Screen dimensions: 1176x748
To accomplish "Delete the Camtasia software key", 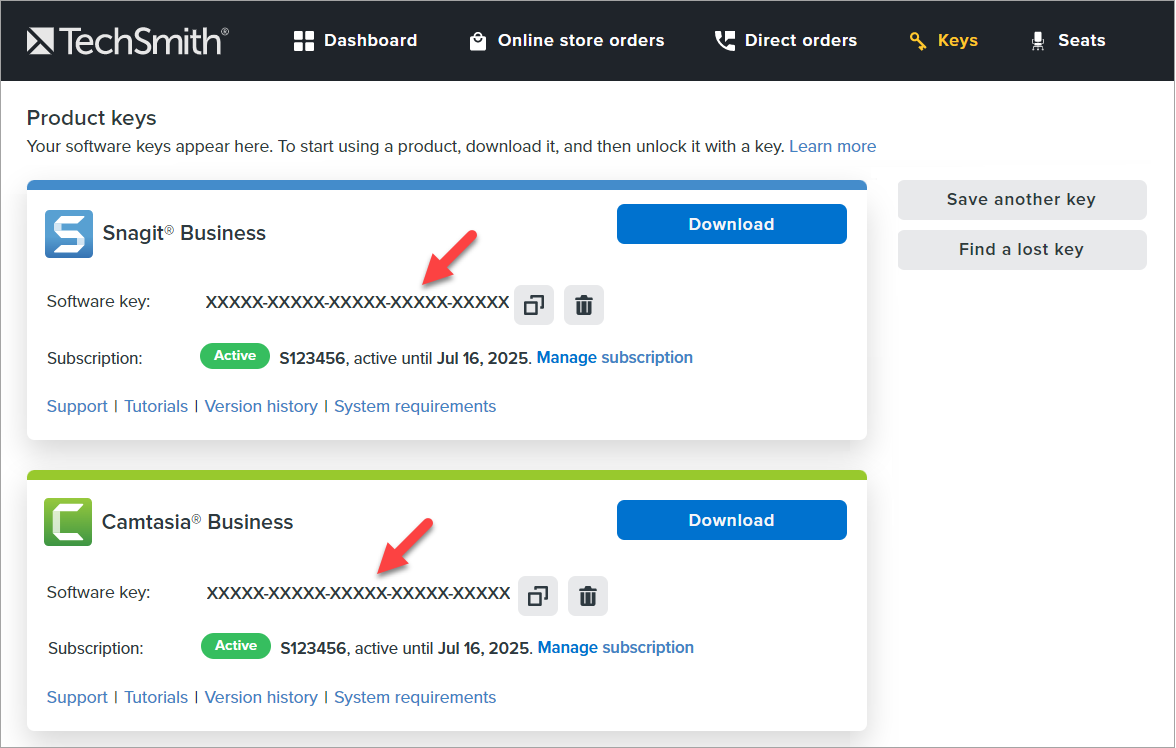I will point(588,596).
